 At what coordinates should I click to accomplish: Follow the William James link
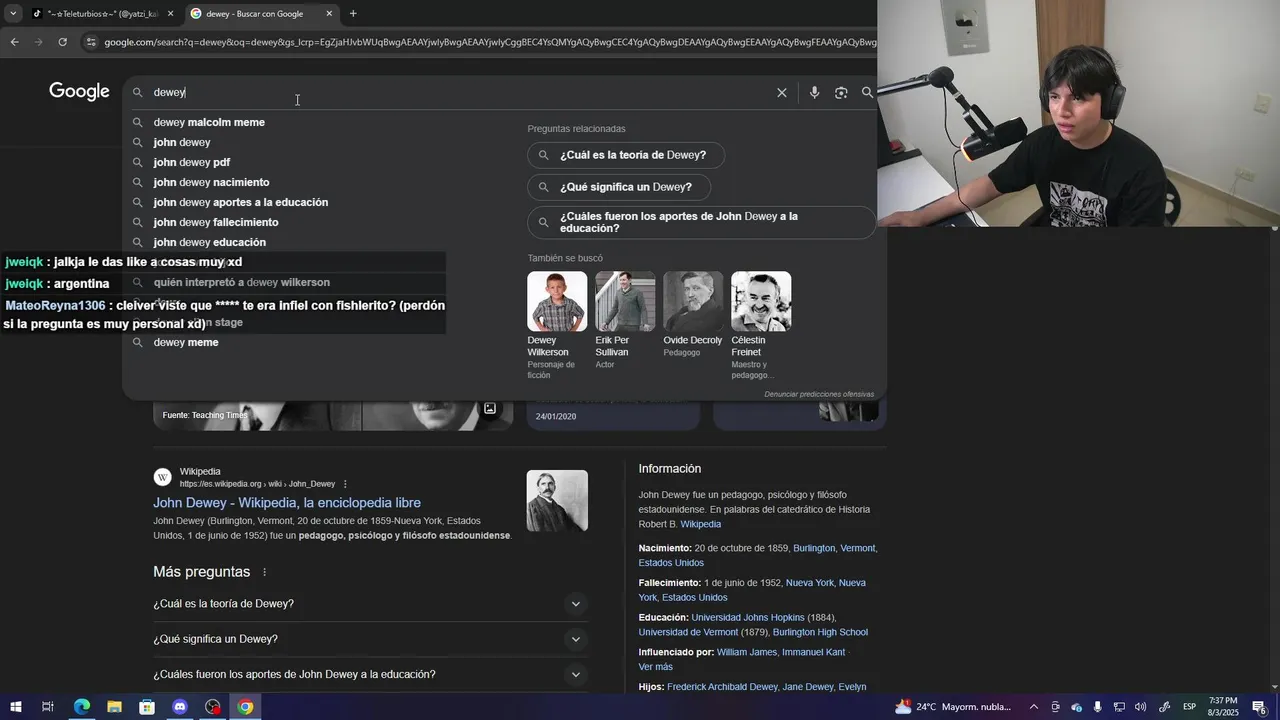[746, 652]
